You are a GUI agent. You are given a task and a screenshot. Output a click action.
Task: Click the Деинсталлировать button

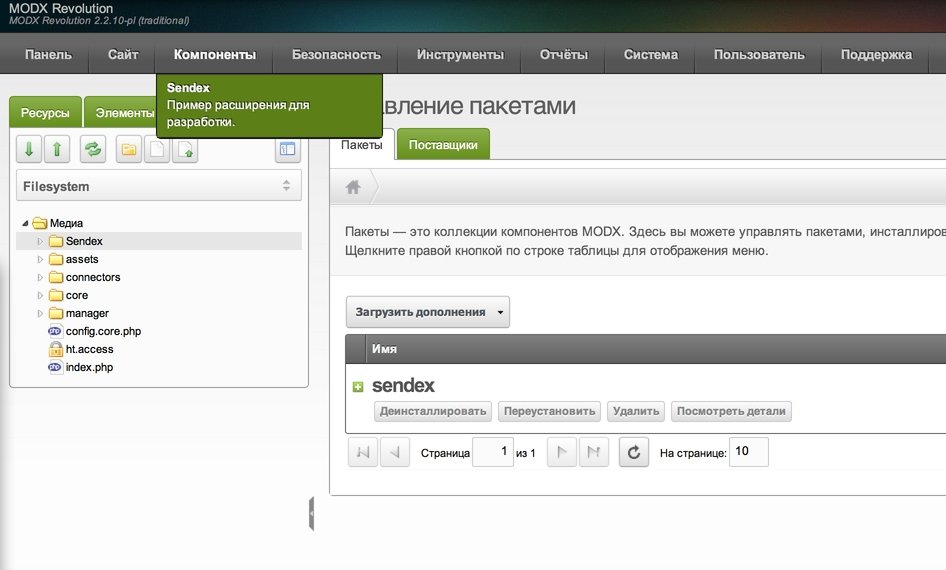click(433, 411)
